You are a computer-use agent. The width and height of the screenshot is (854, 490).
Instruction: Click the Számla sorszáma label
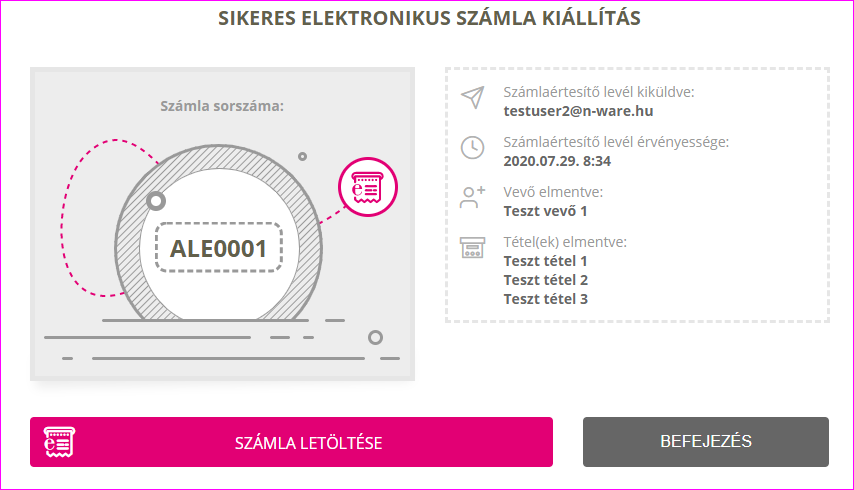pos(222,106)
